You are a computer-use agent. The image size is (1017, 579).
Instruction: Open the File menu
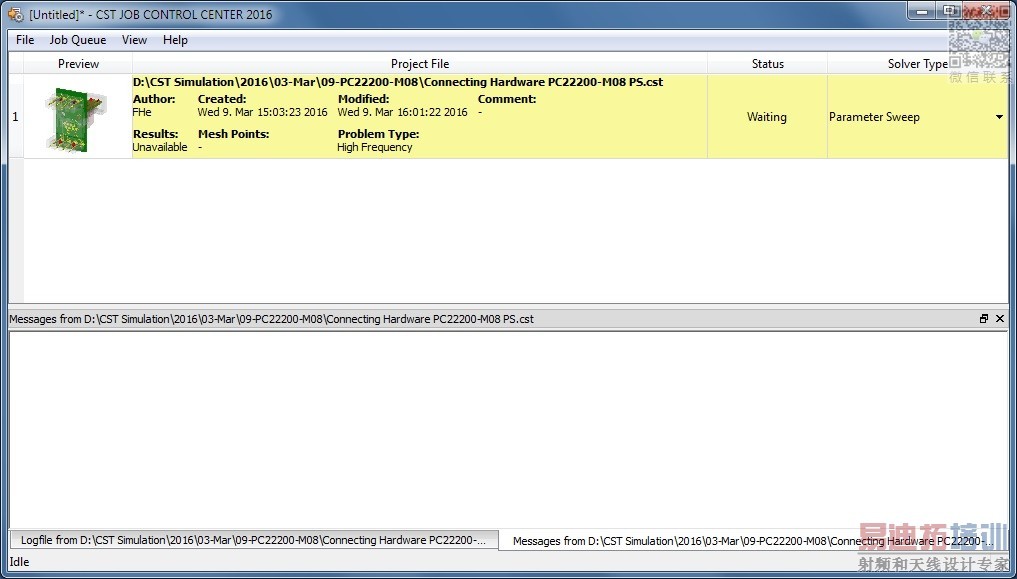tap(25, 40)
